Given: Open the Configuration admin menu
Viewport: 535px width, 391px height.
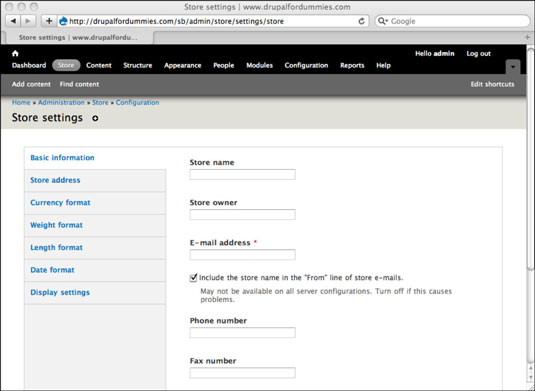Looking at the screenshot, I should point(306,65).
